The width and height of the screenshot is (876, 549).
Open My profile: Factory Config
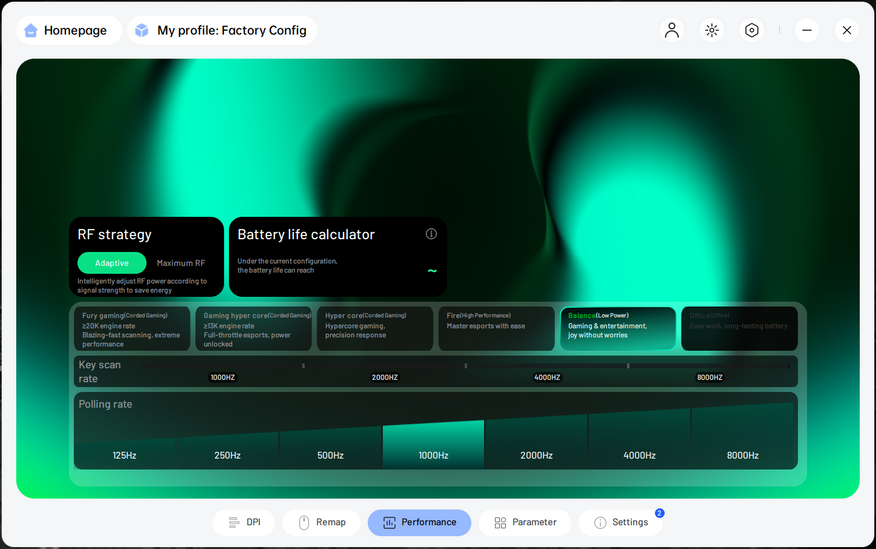click(222, 30)
